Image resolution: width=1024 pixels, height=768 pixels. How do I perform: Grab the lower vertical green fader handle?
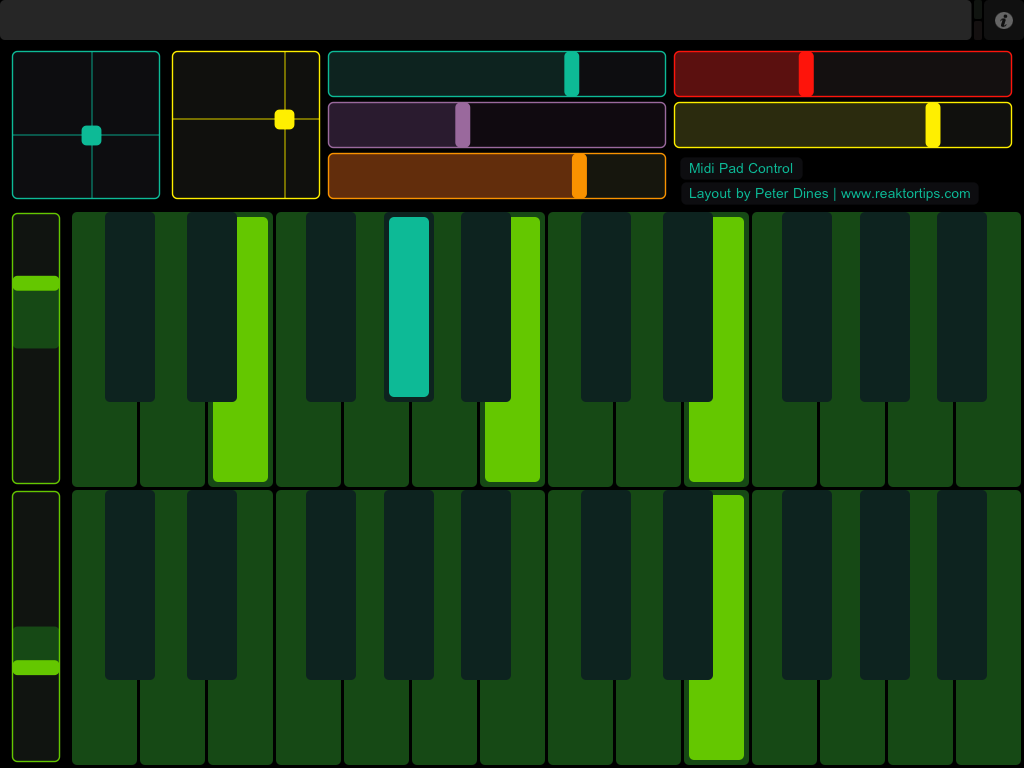(x=36, y=667)
